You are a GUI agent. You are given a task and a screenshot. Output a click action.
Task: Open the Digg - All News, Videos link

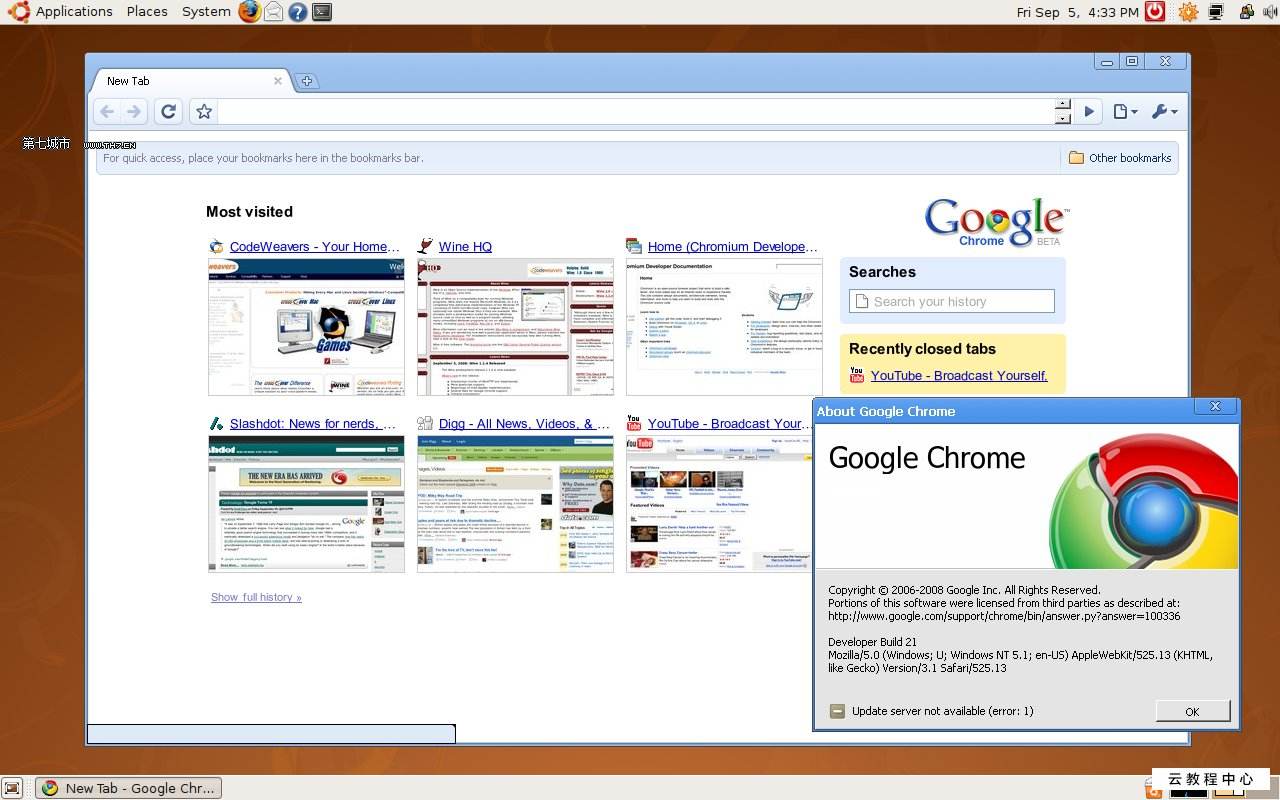coord(524,424)
